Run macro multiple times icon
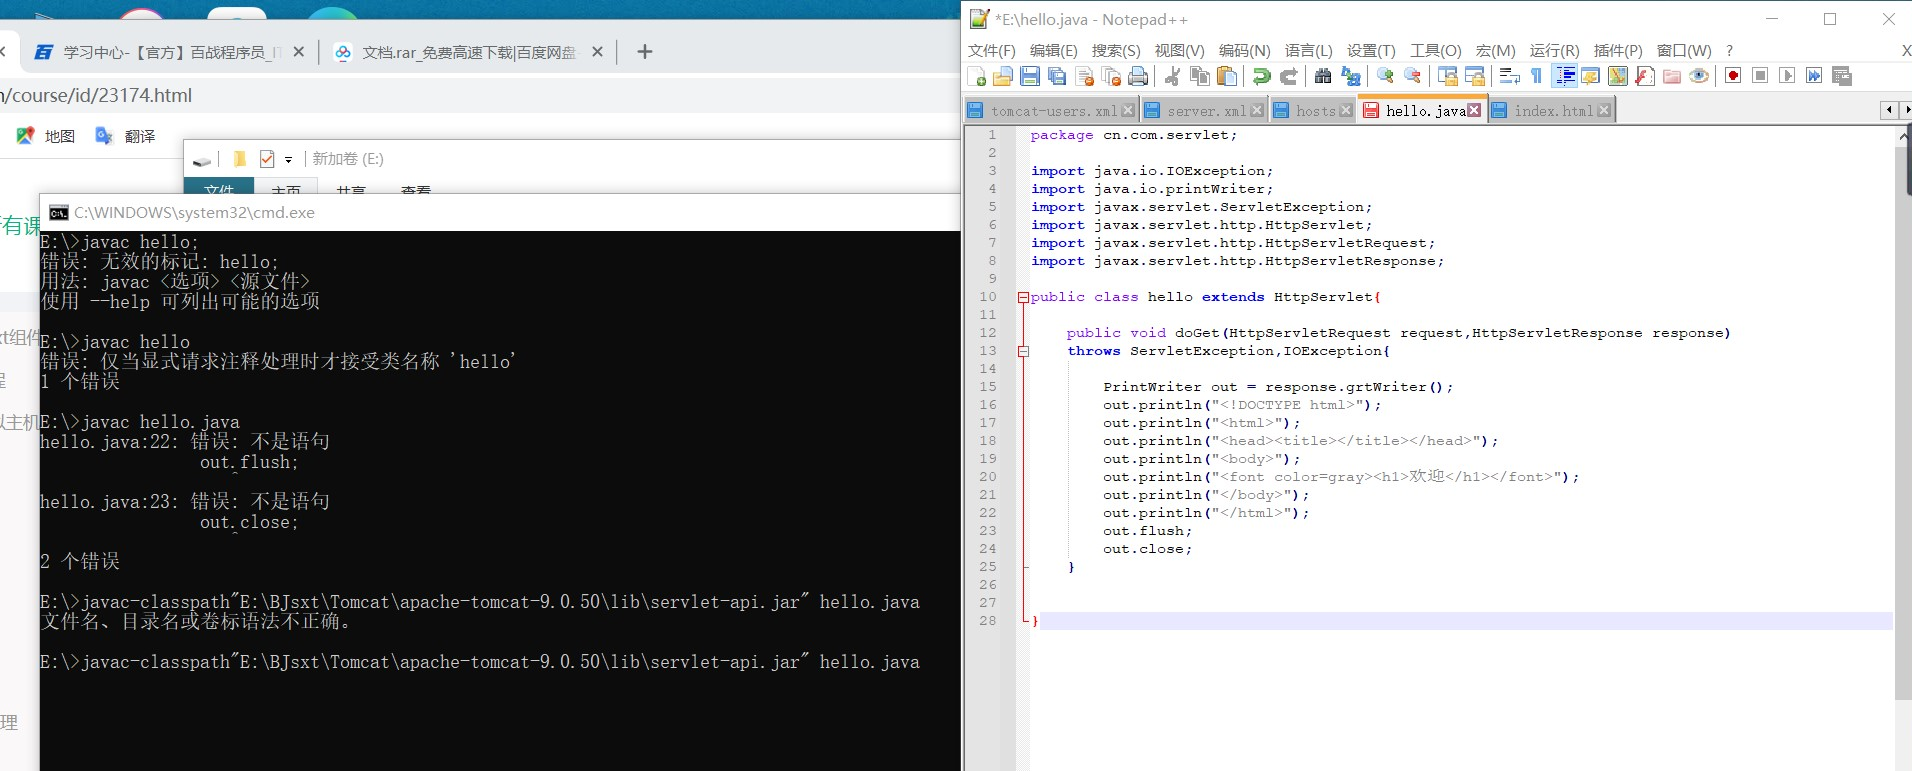1912x771 pixels. 1814,76
